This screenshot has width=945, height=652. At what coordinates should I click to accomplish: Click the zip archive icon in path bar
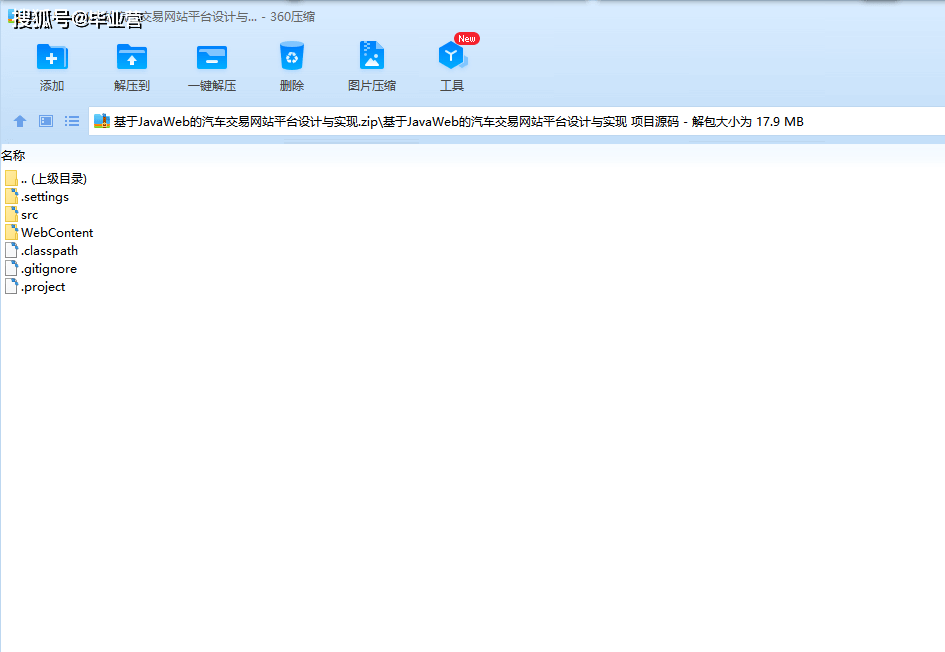[101, 122]
